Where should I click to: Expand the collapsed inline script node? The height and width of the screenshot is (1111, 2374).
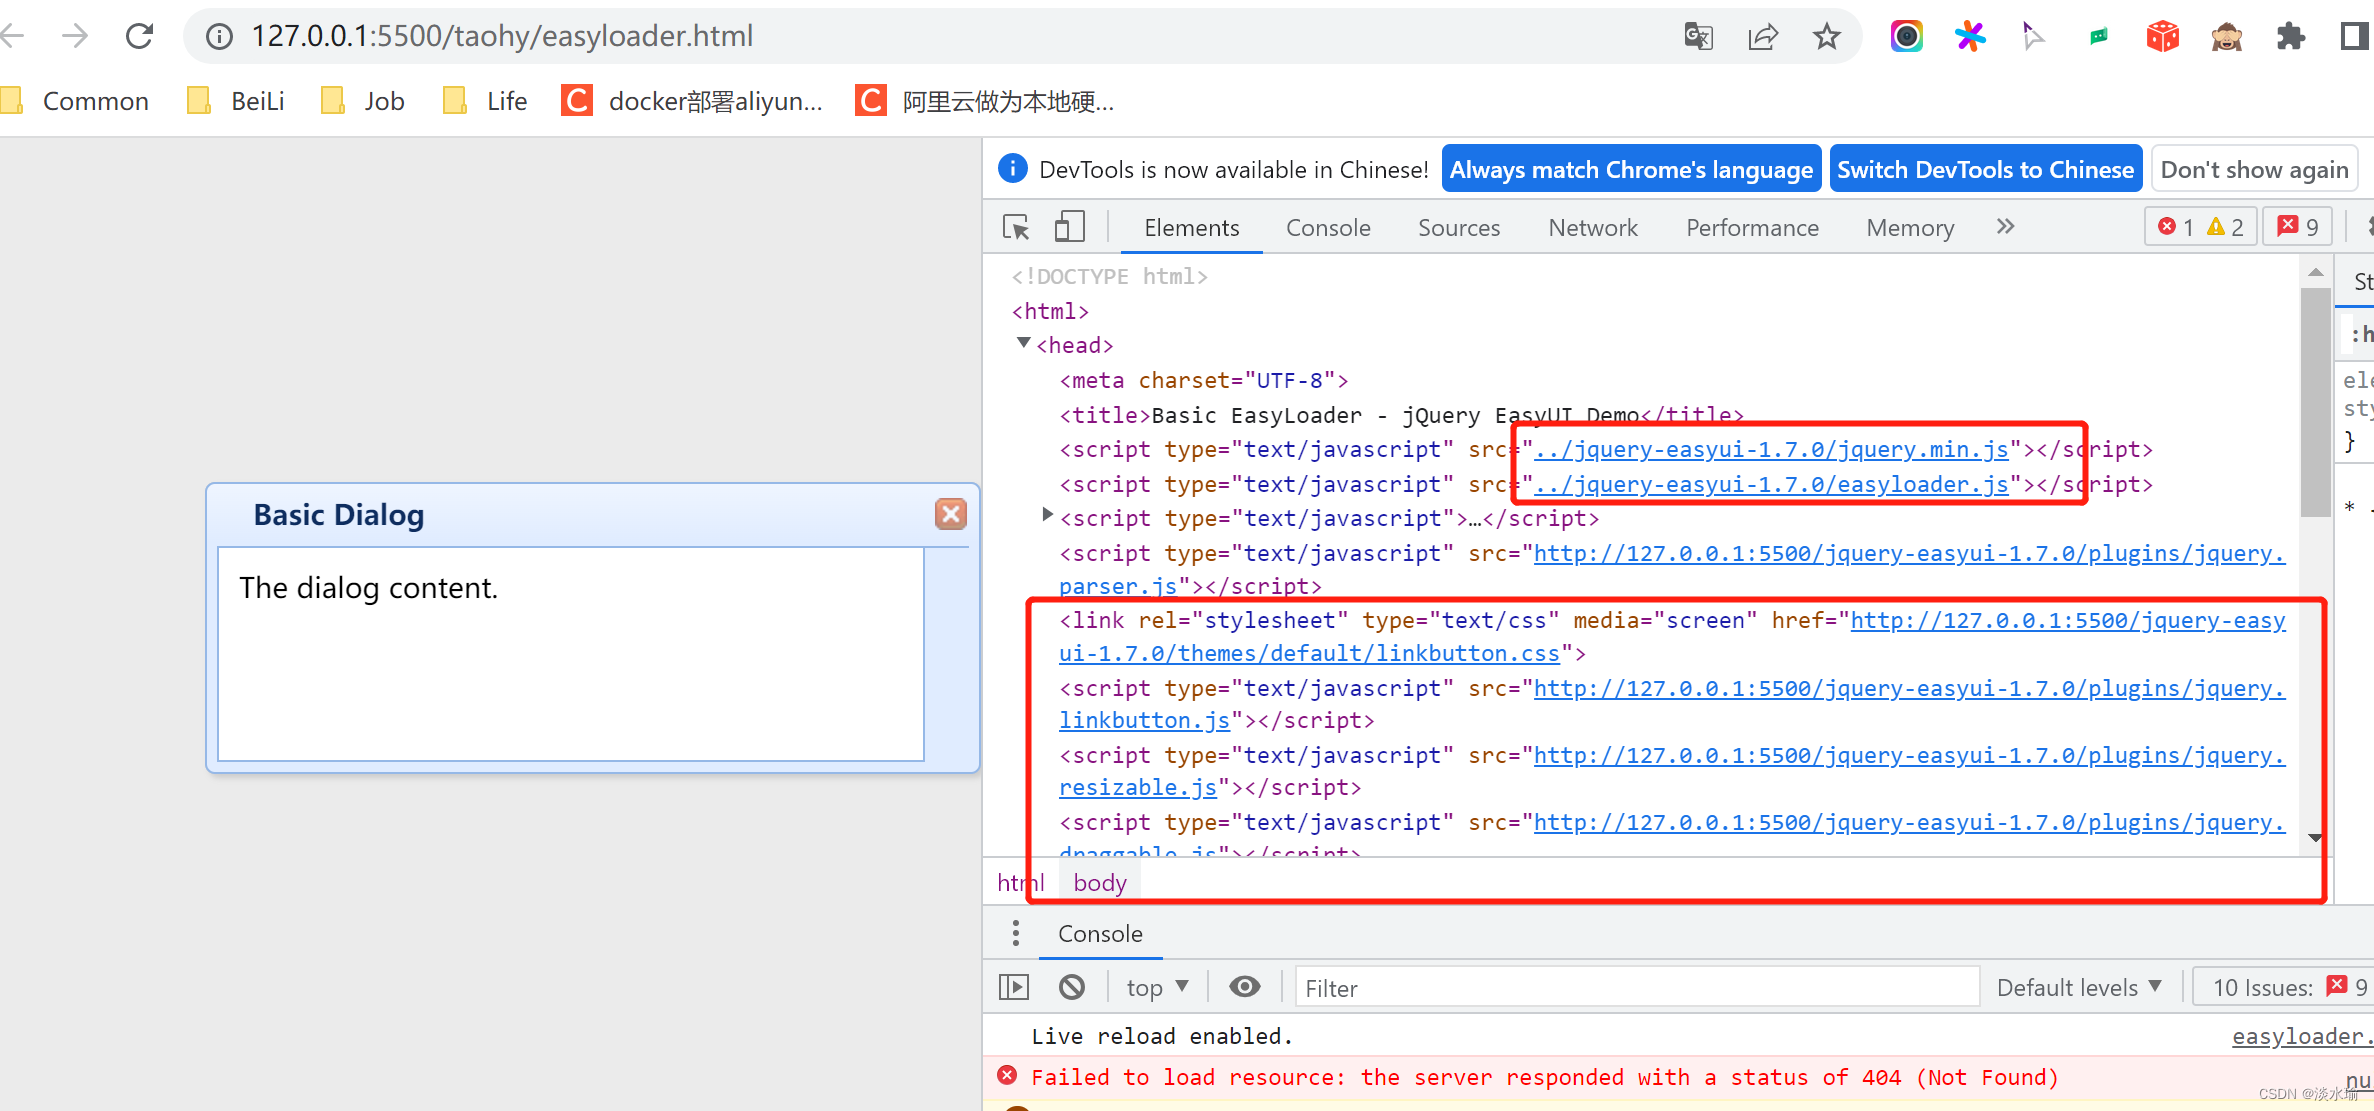coord(1046,514)
